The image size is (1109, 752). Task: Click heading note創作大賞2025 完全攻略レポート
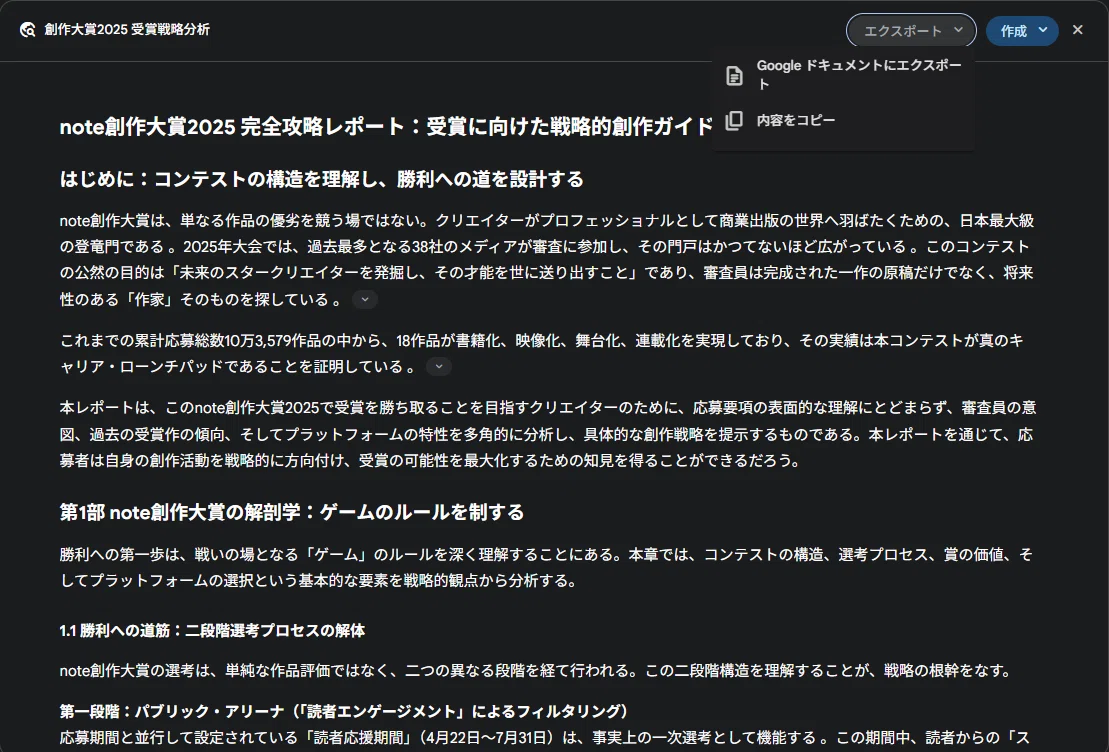[x=386, y=127]
